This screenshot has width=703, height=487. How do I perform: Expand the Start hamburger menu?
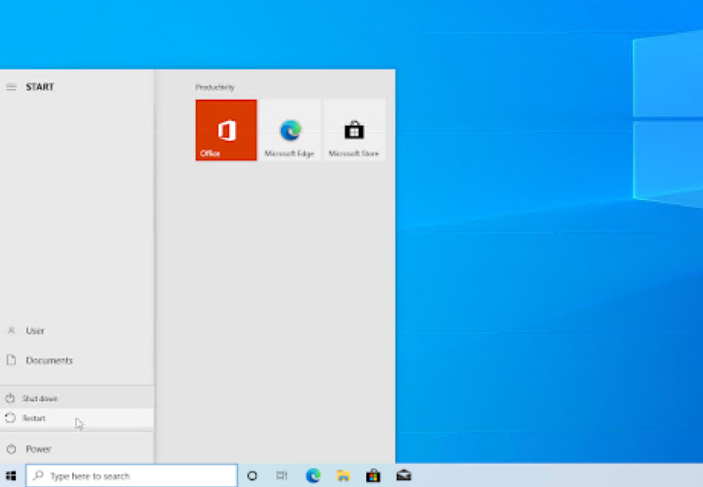pyautogui.click(x=11, y=87)
